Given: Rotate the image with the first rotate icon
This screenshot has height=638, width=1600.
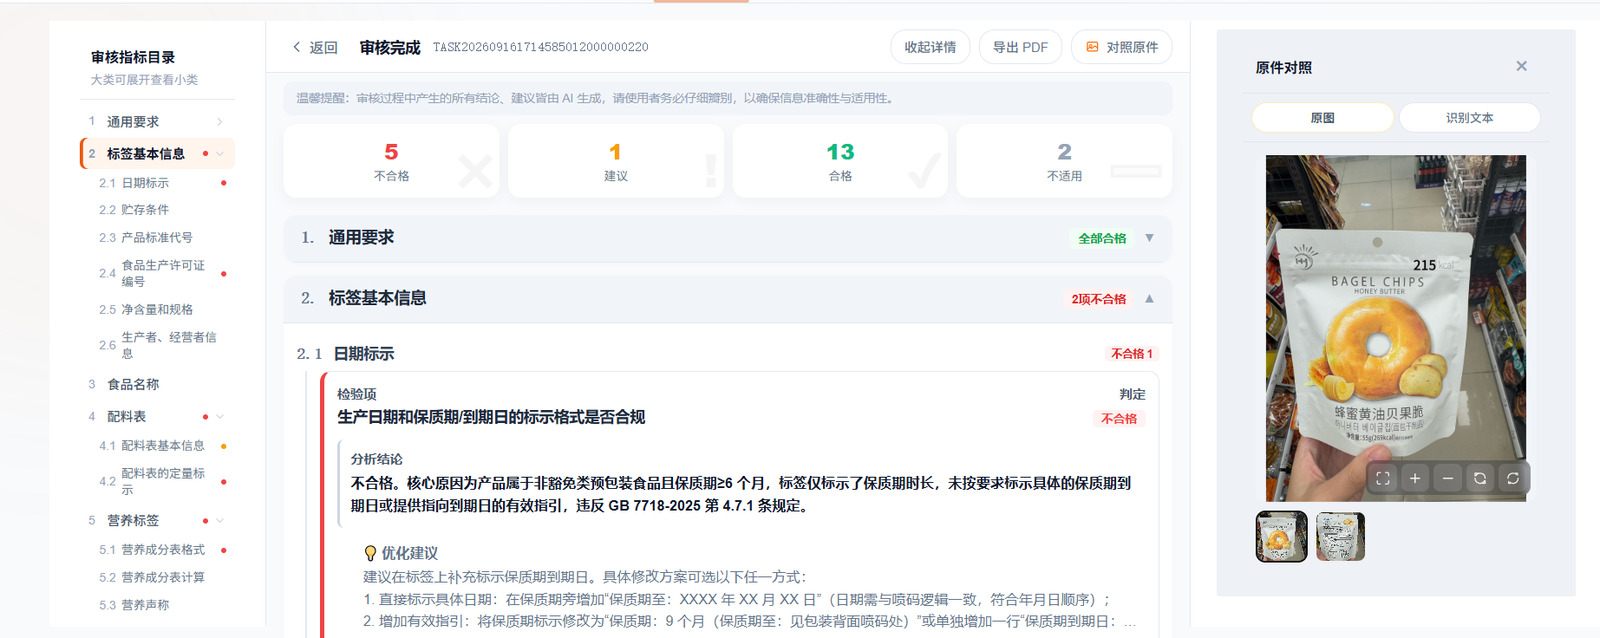Looking at the screenshot, I should (x=1480, y=478).
